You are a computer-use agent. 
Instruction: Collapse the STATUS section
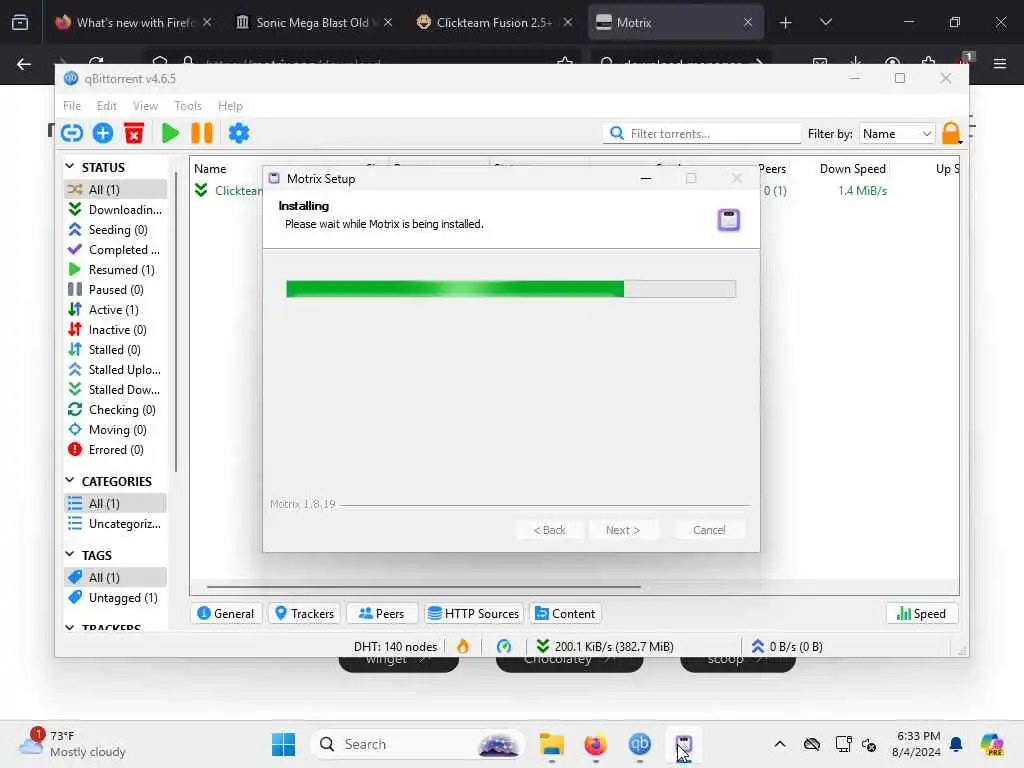(x=70, y=167)
